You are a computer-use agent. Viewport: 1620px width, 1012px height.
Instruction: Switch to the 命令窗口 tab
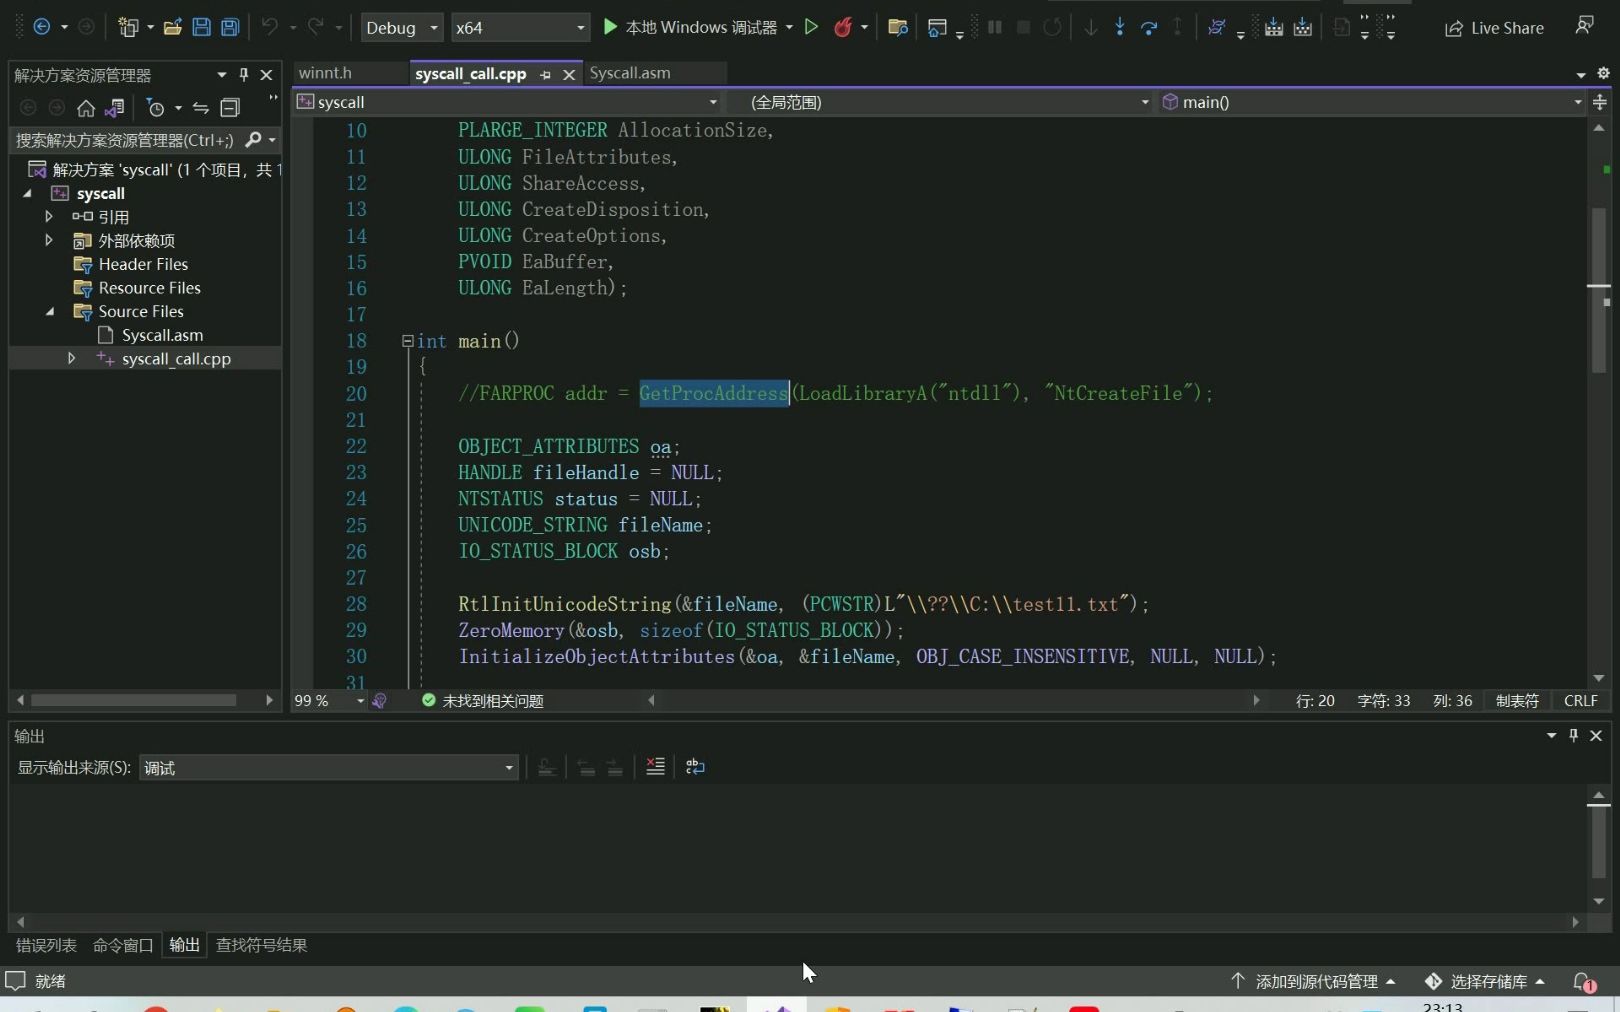(x=122, y=944)
